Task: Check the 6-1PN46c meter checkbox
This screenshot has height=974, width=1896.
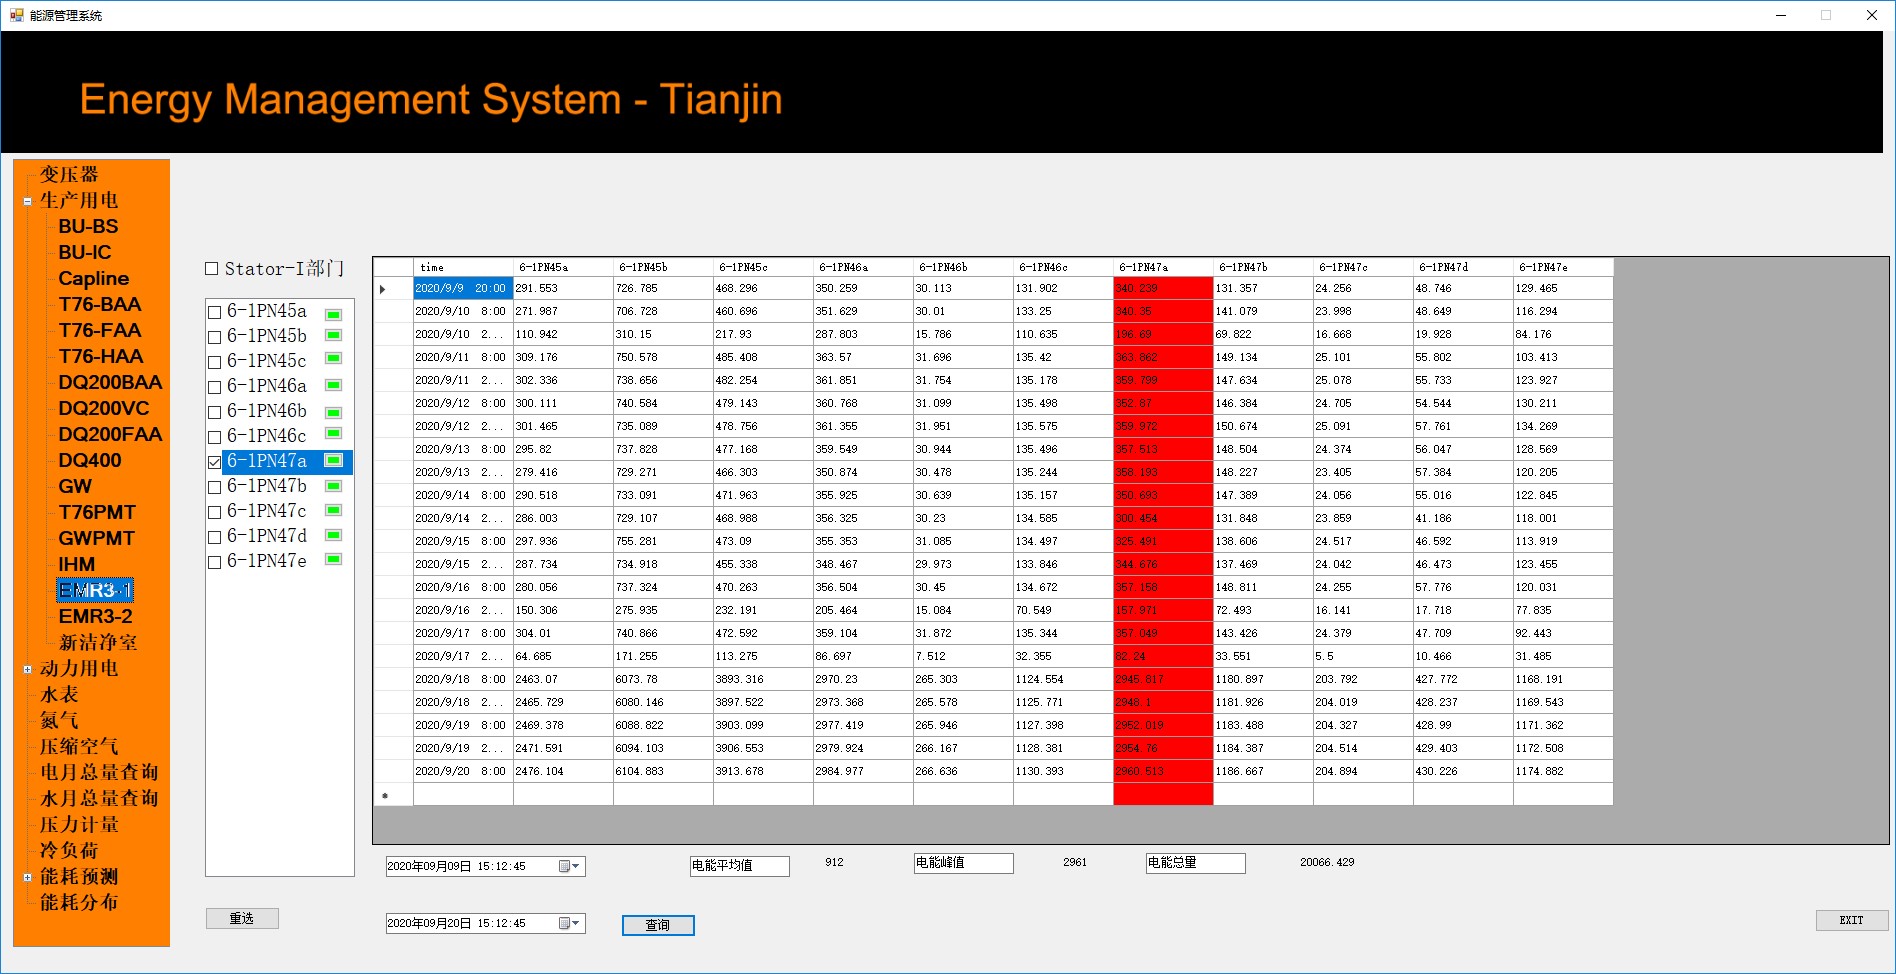Action: point(214,437)
